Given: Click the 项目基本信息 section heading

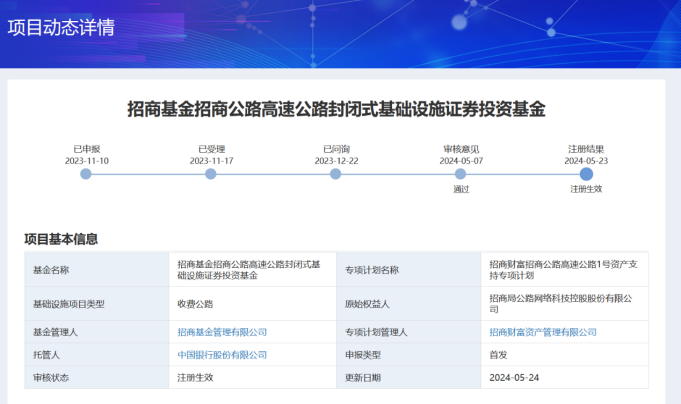Looking at the screenshot, I should 61,239.
